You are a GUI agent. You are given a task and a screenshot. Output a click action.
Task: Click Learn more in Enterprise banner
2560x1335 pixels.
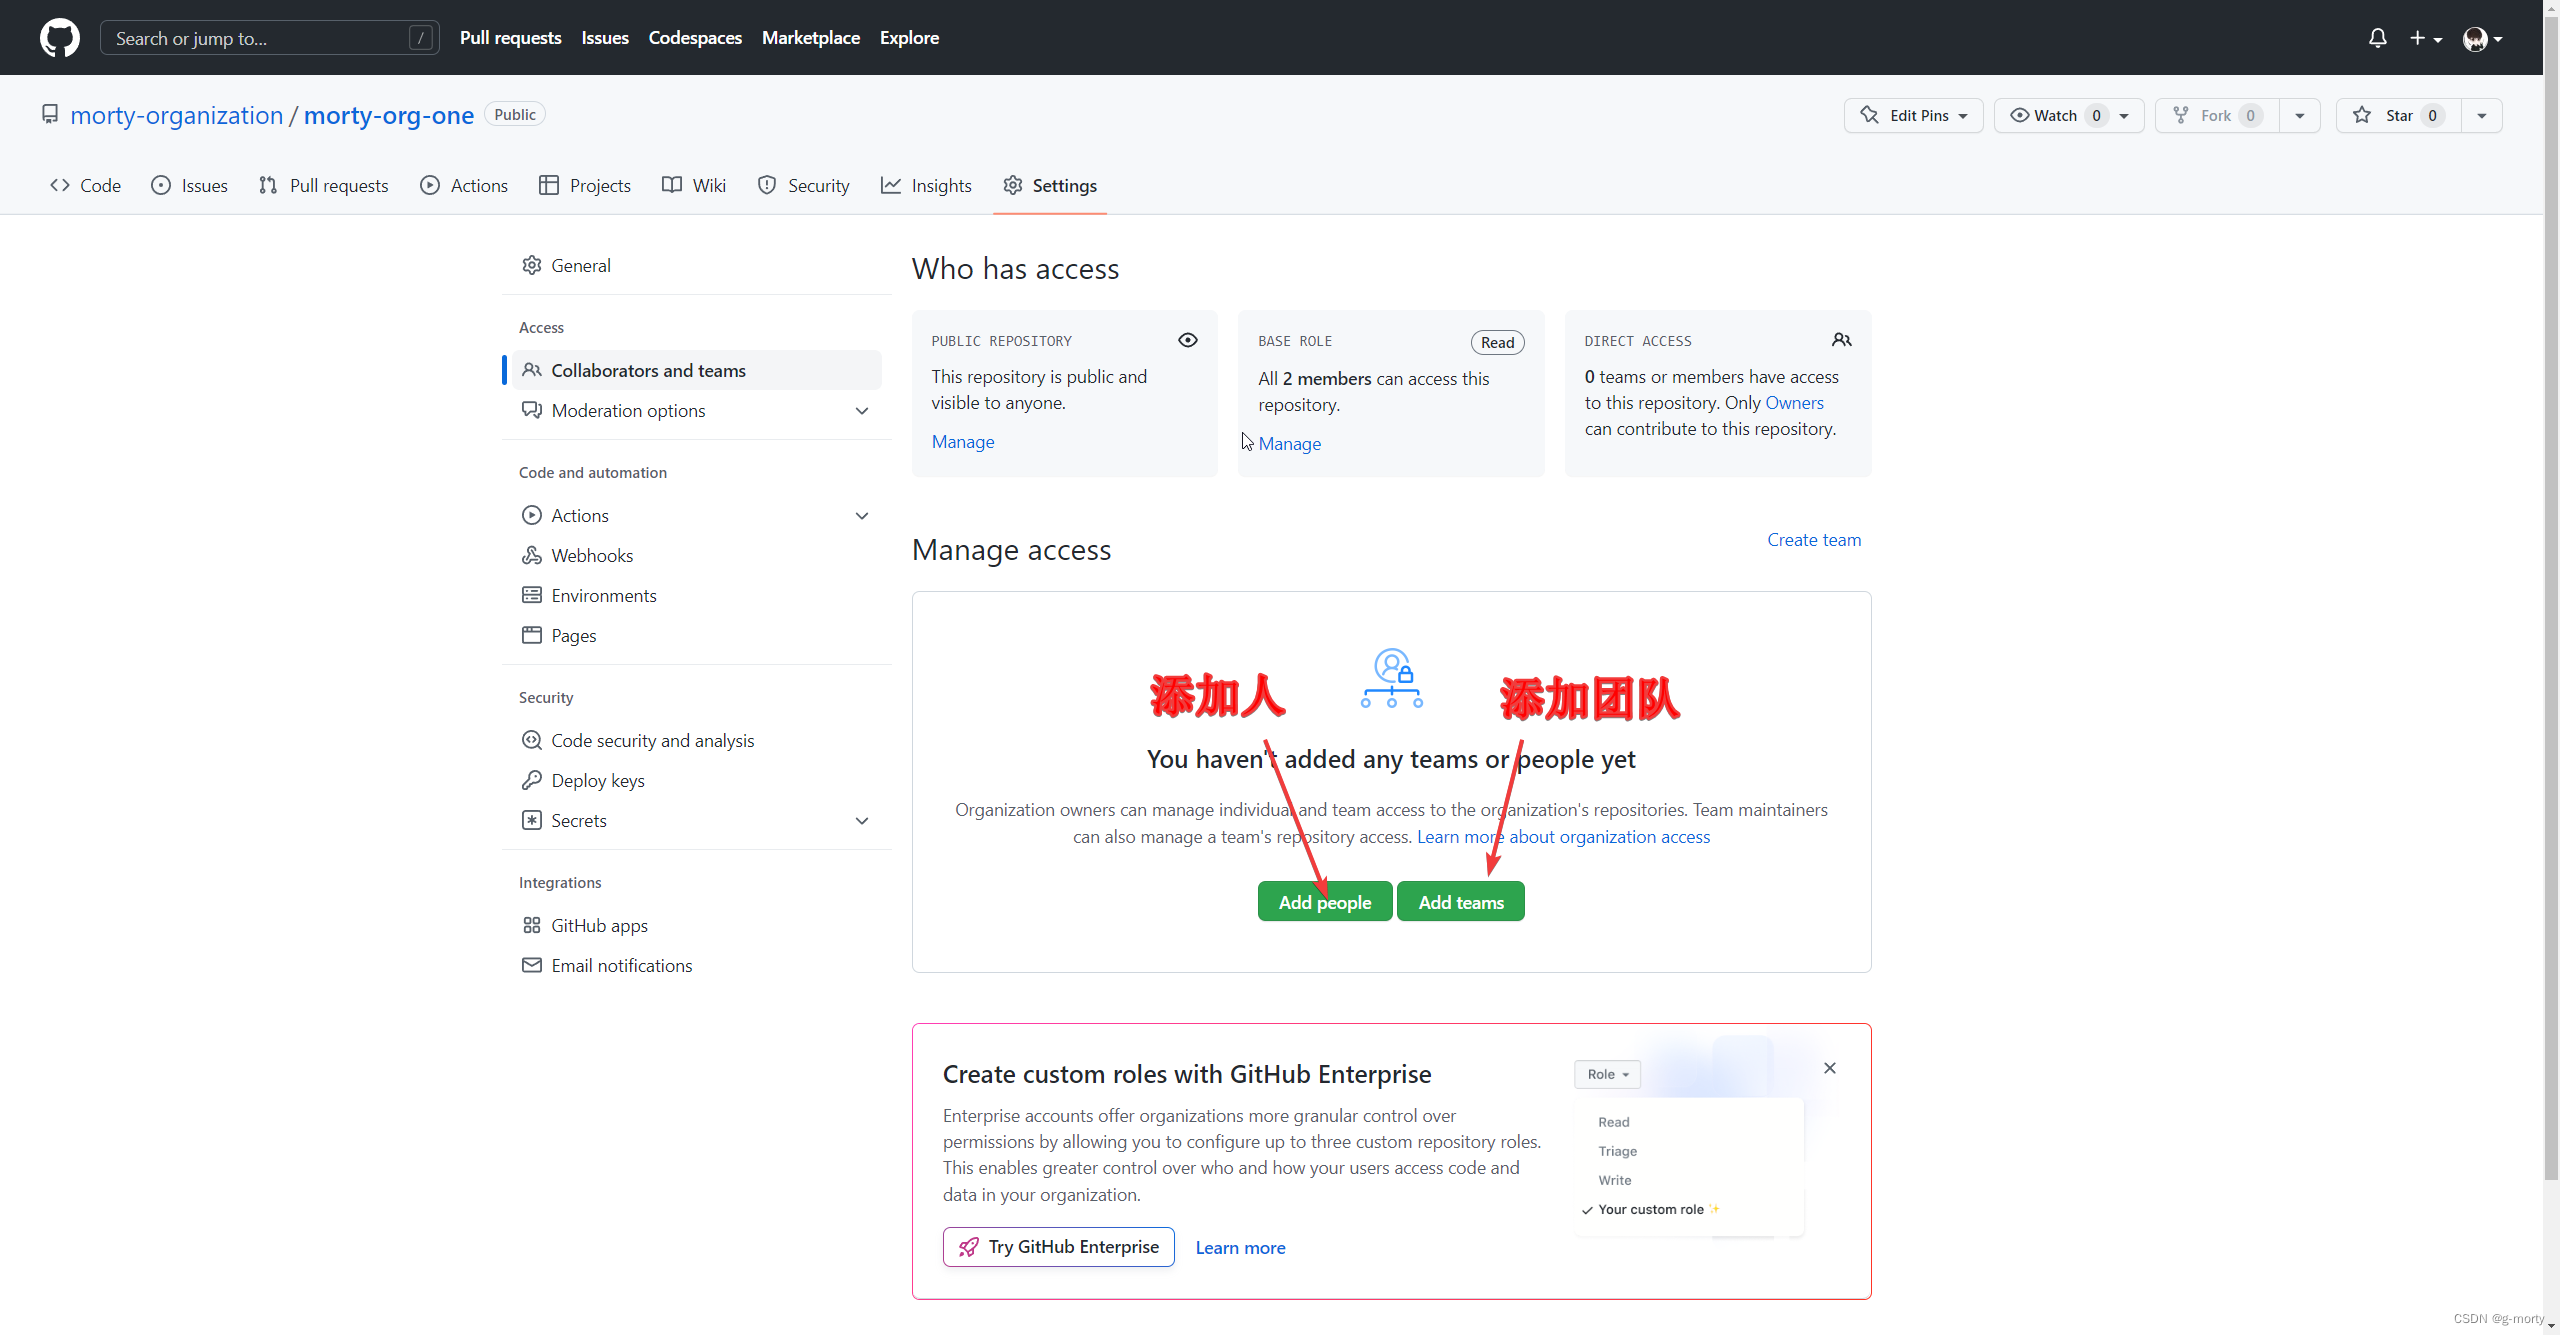click(x=1240, y=1247)
